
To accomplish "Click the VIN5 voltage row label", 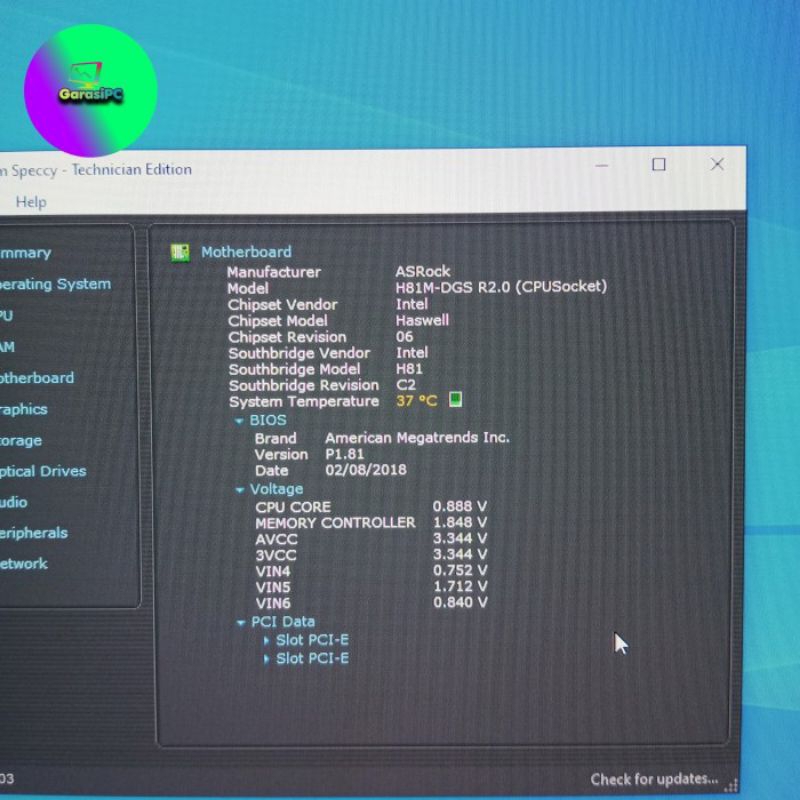I will point(273,587).
